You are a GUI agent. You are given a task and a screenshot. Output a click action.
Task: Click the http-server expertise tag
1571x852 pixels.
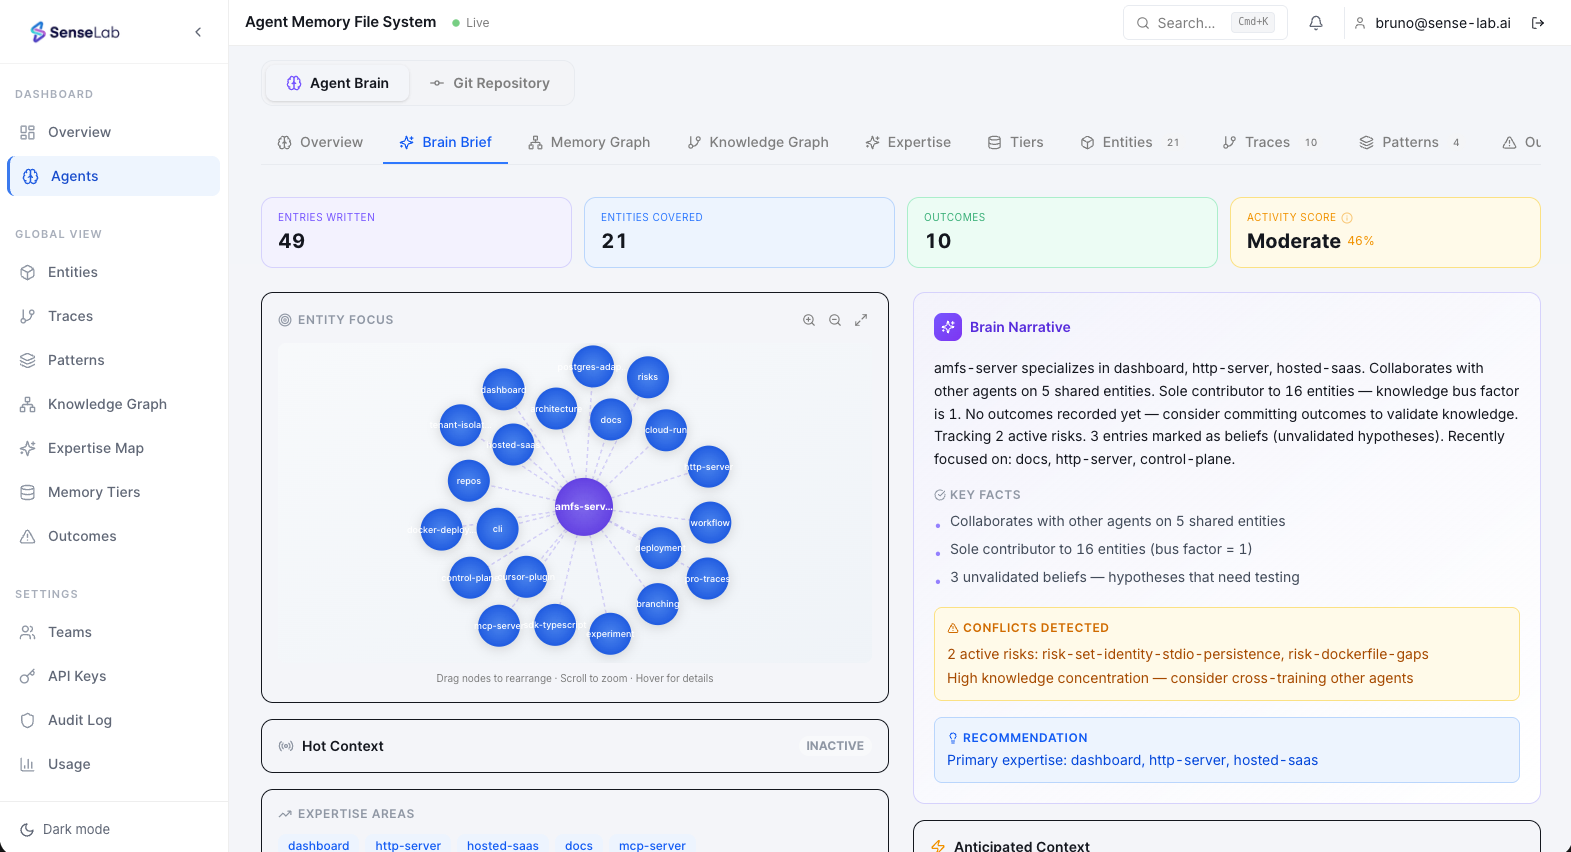click(408, 845)
